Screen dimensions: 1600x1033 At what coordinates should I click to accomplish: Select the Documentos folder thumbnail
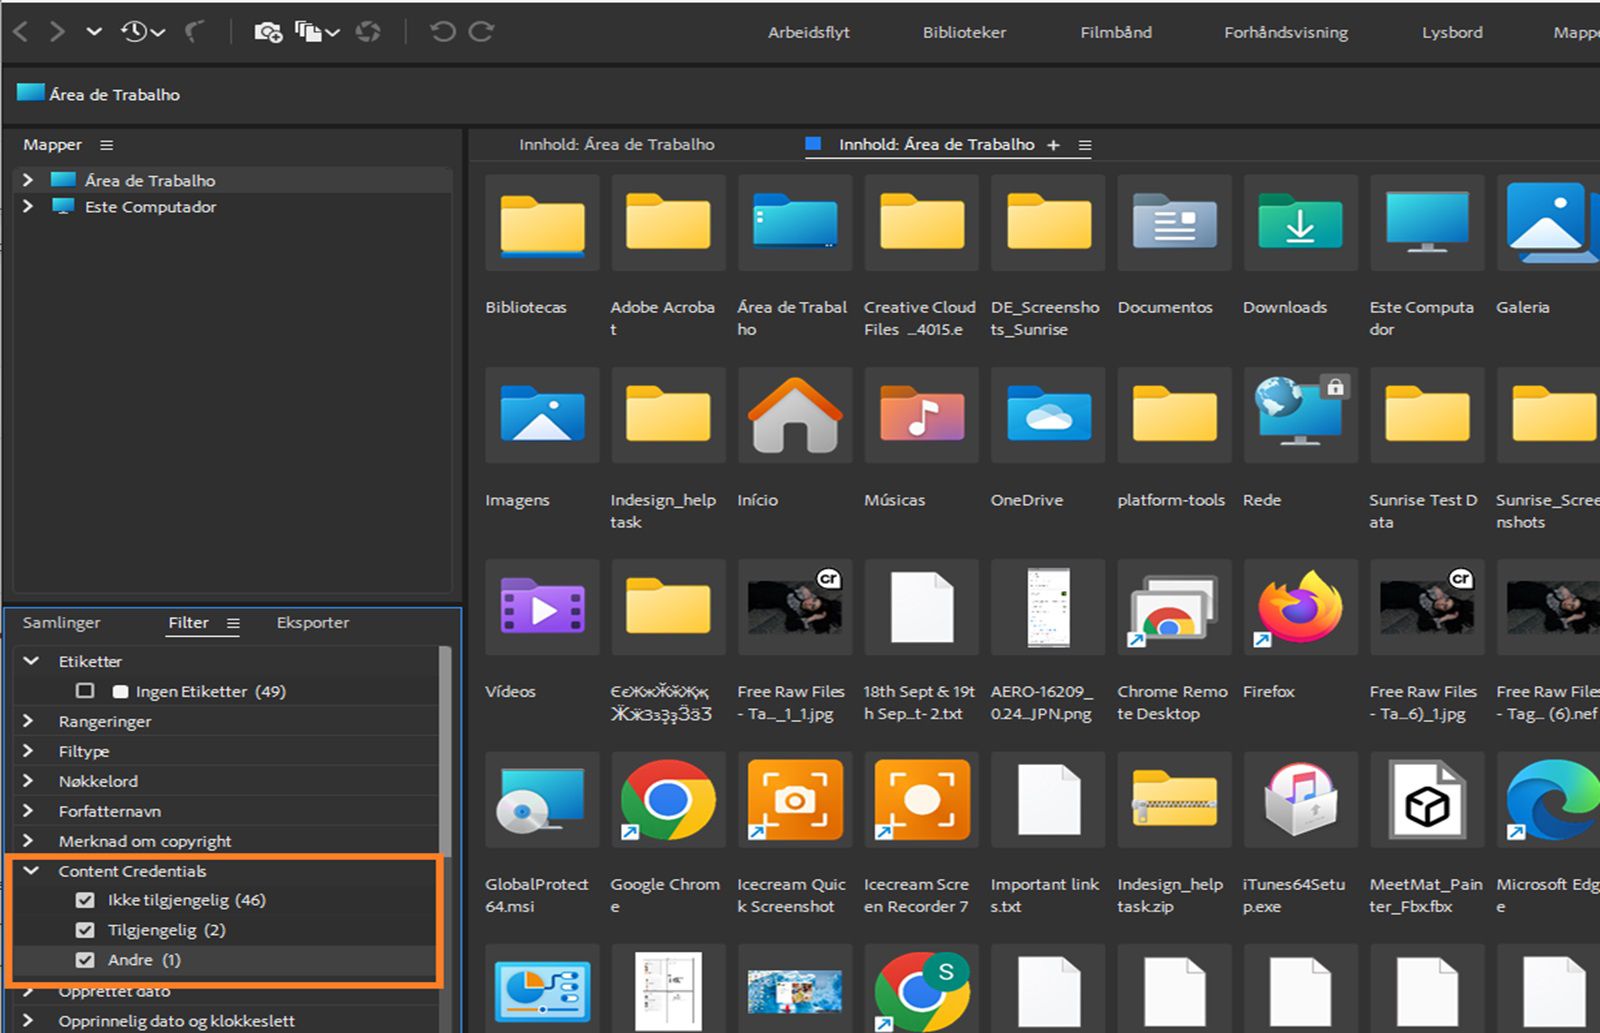(1174, 222)
